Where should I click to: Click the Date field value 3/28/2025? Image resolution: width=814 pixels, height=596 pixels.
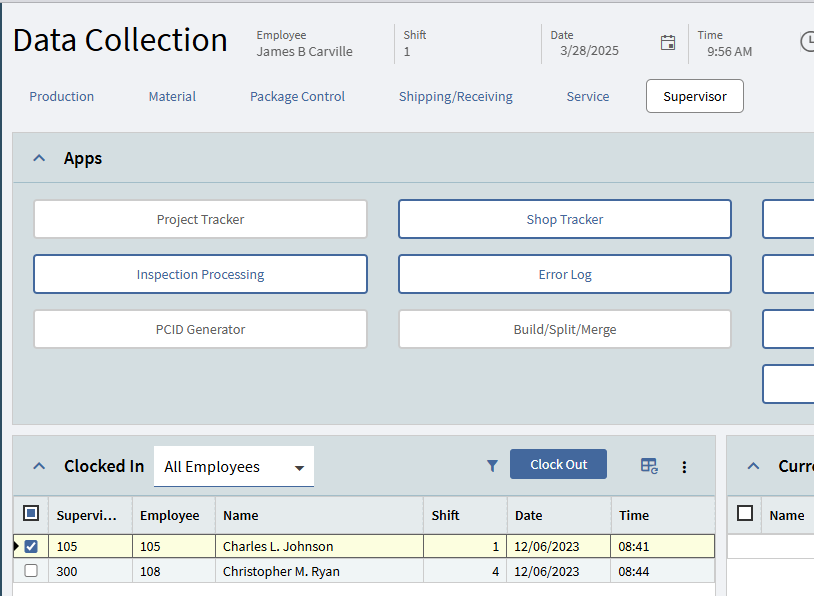pos(589,50)
